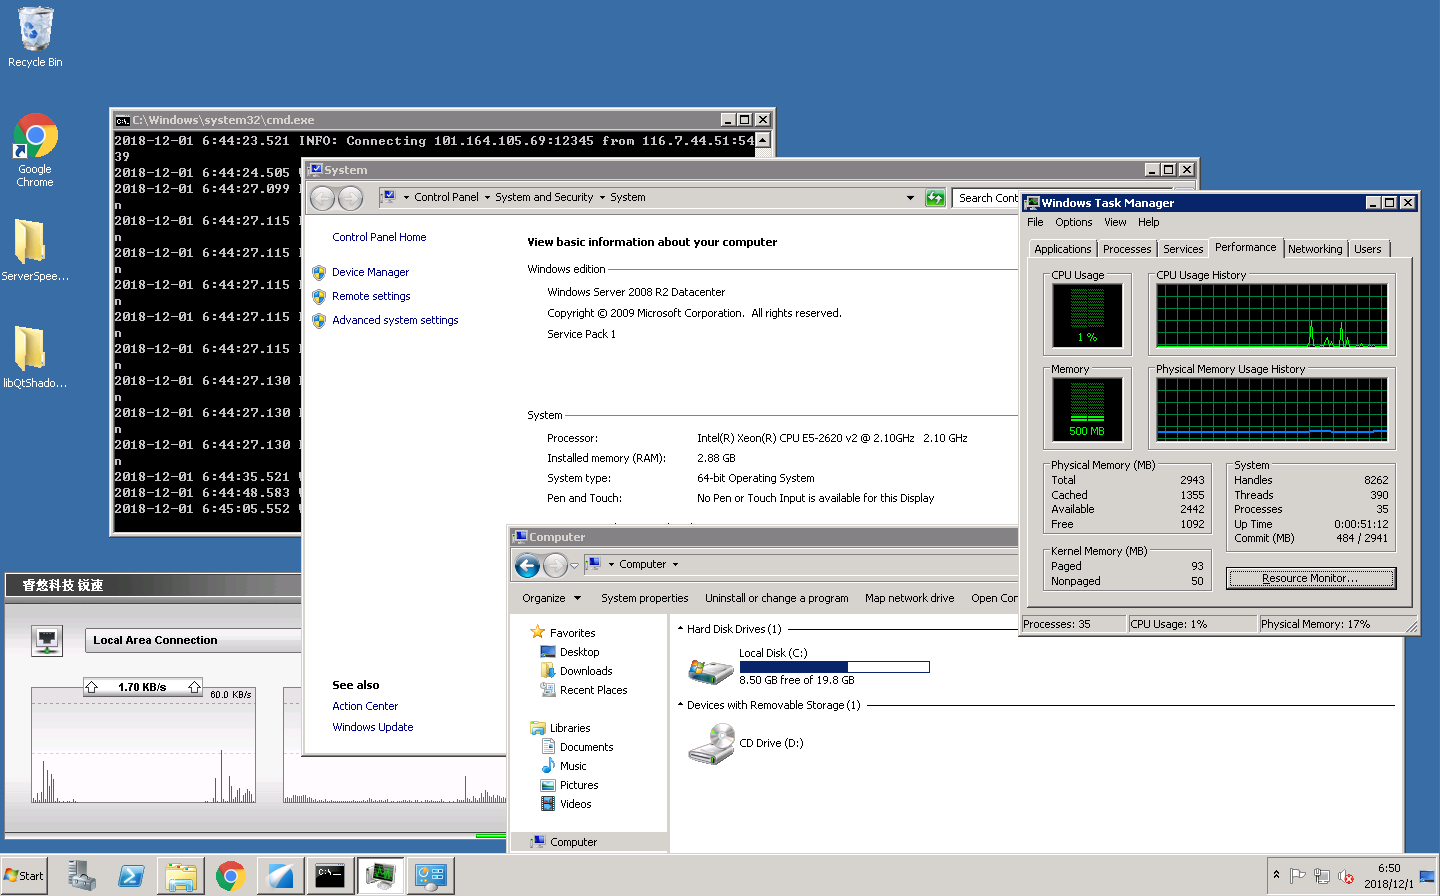
Task: Open the cmd.exe taskbar button
Action: pos(329,876)
